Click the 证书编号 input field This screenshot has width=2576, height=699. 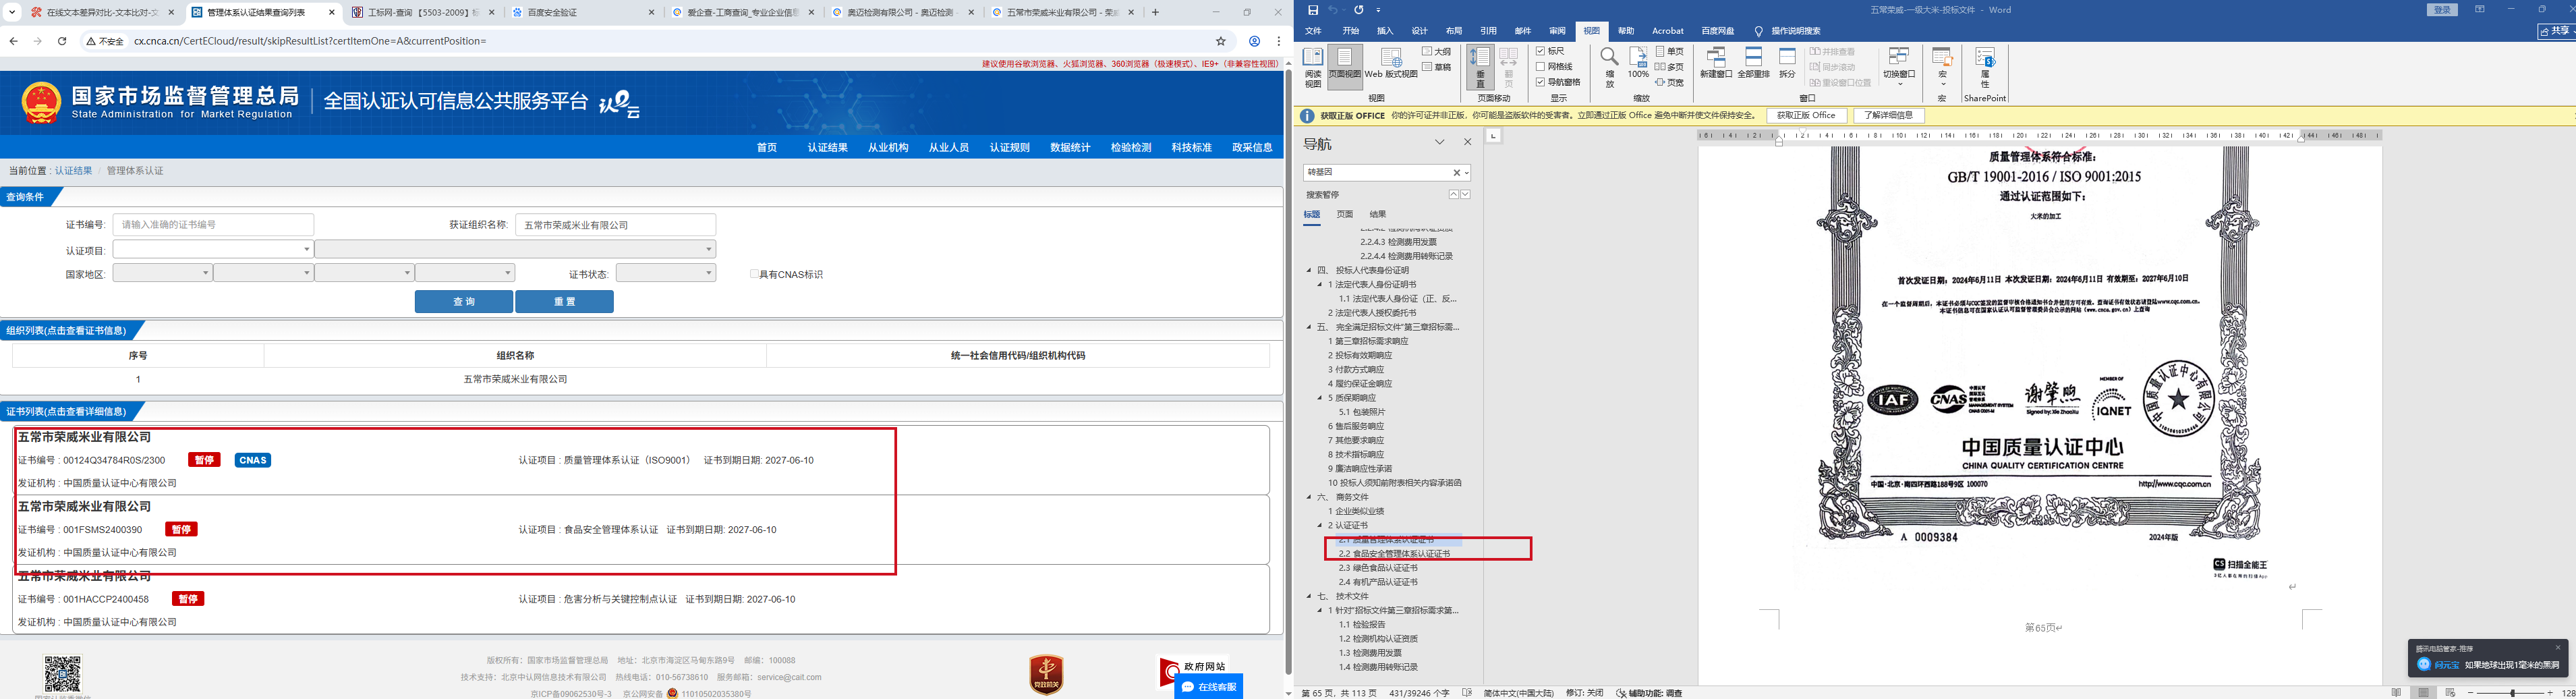tap(213, 225)
